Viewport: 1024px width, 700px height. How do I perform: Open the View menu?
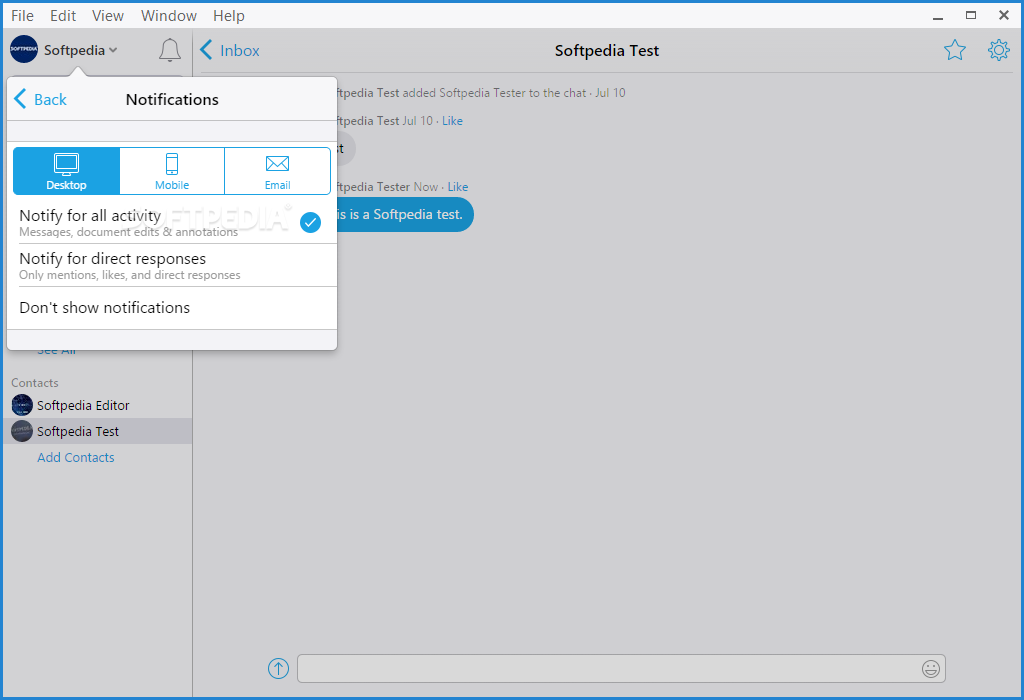tap(108, 16)
